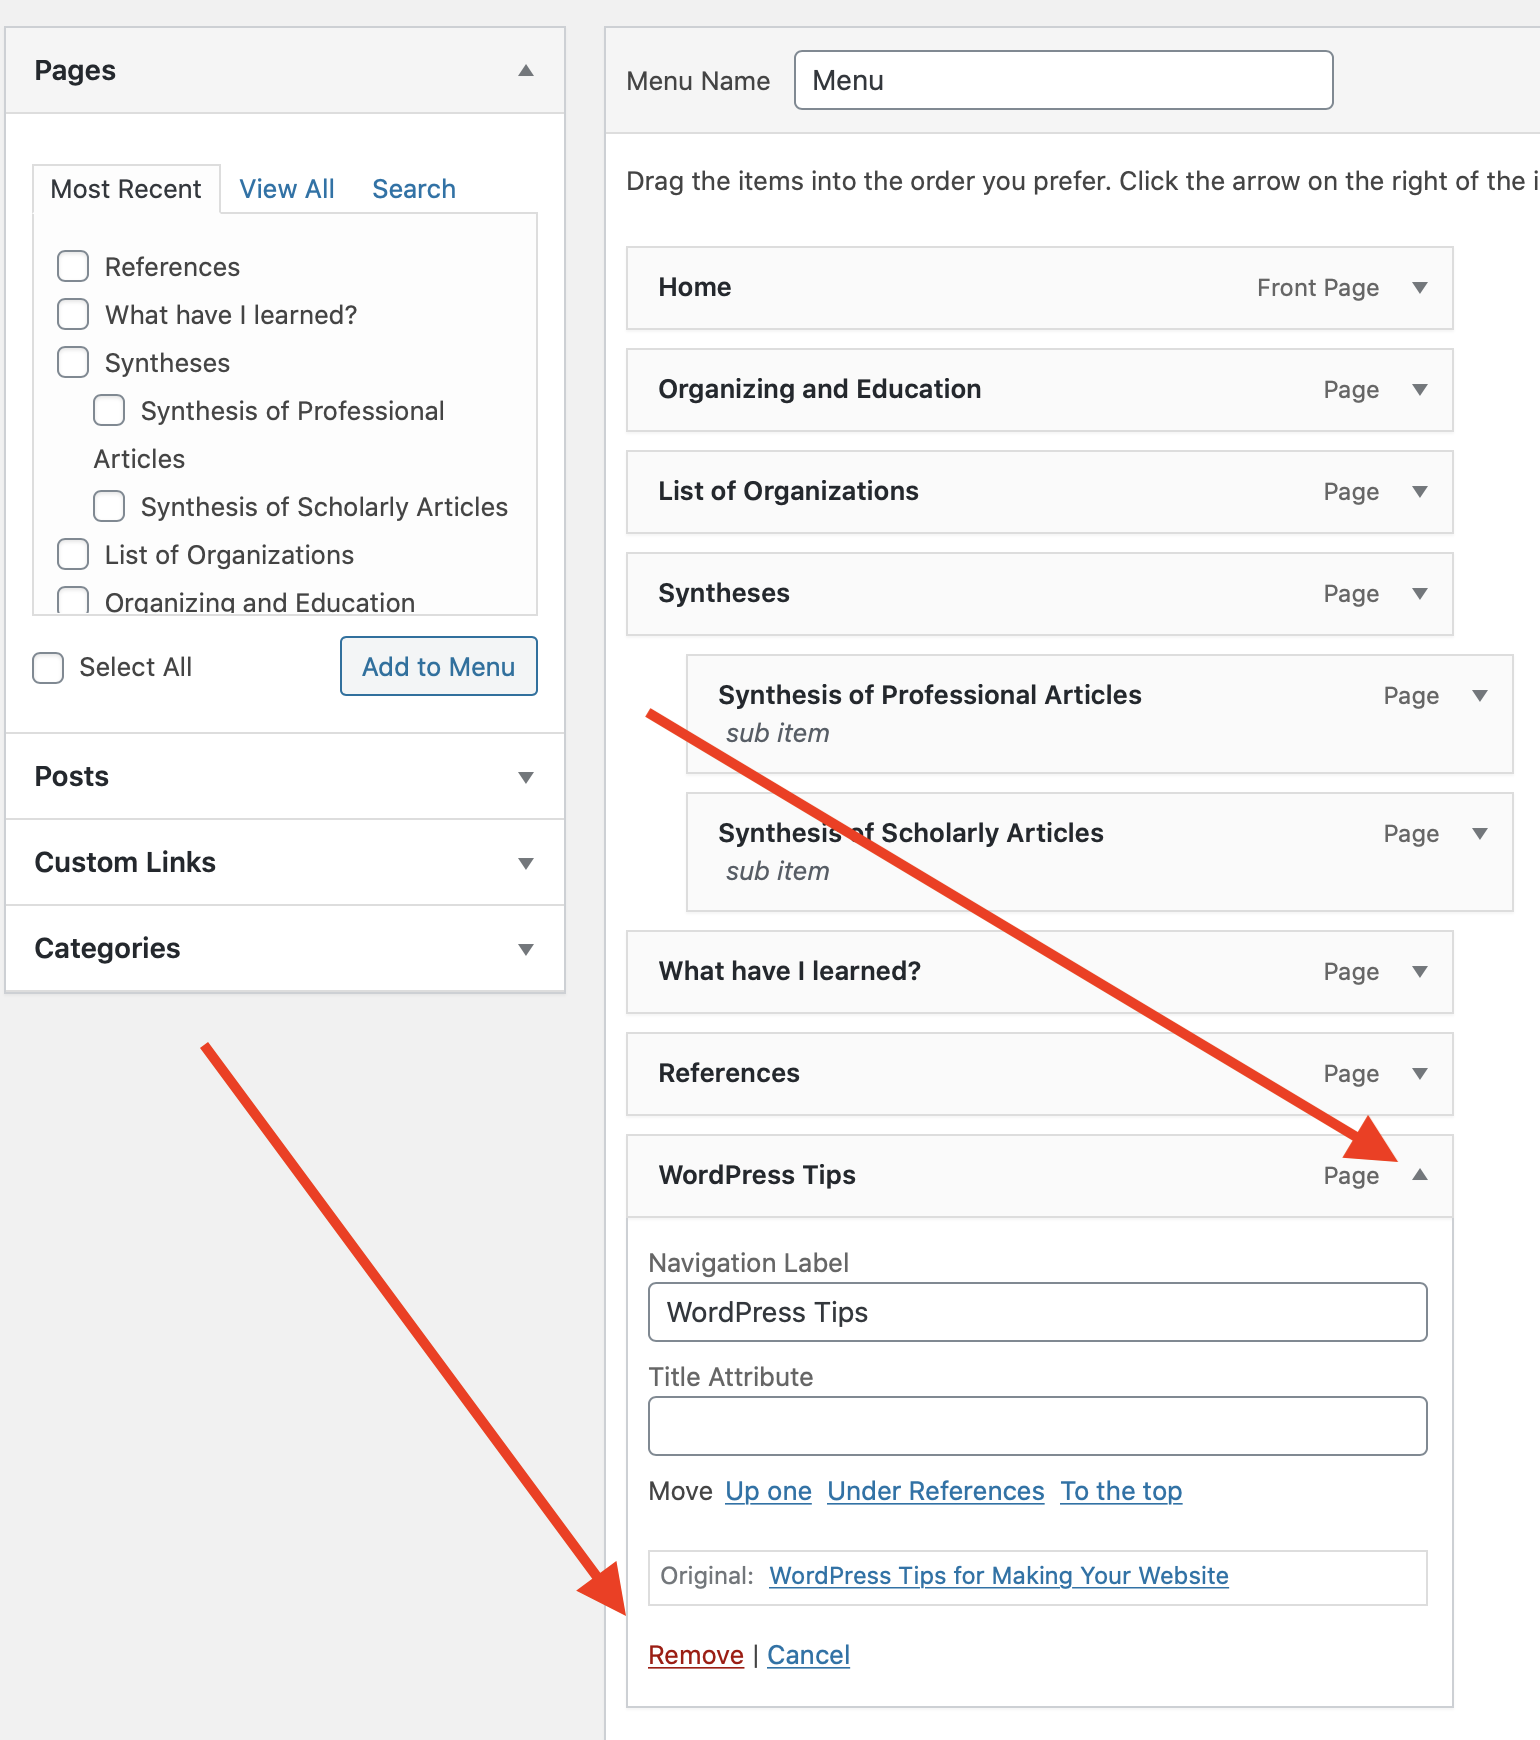Viewport: 1540px width, 1740px height.
Task: Expand Synthesis of Scholarly Articles item arrow
Action: tap(1479, 834)
